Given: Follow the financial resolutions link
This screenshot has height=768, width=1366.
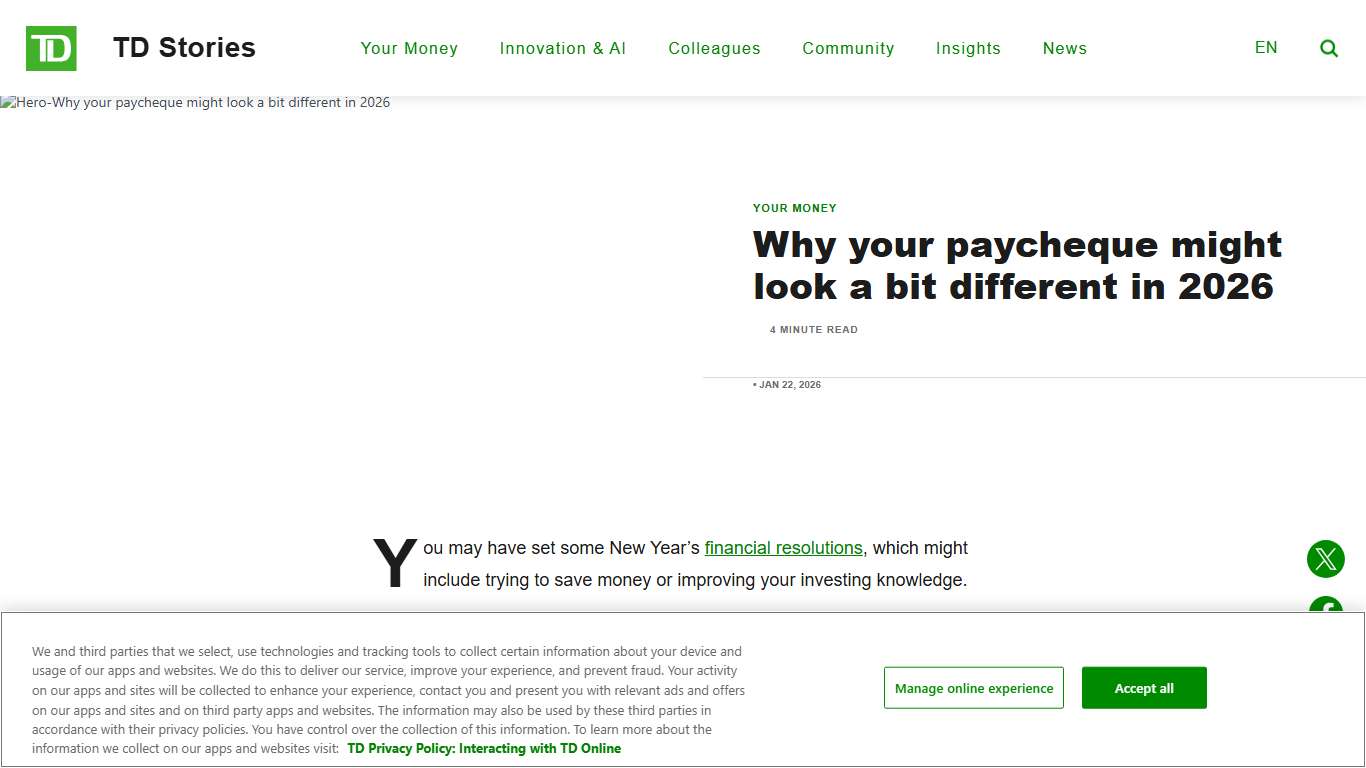Looking at the screenshot, I should click(x=783, y=548).
